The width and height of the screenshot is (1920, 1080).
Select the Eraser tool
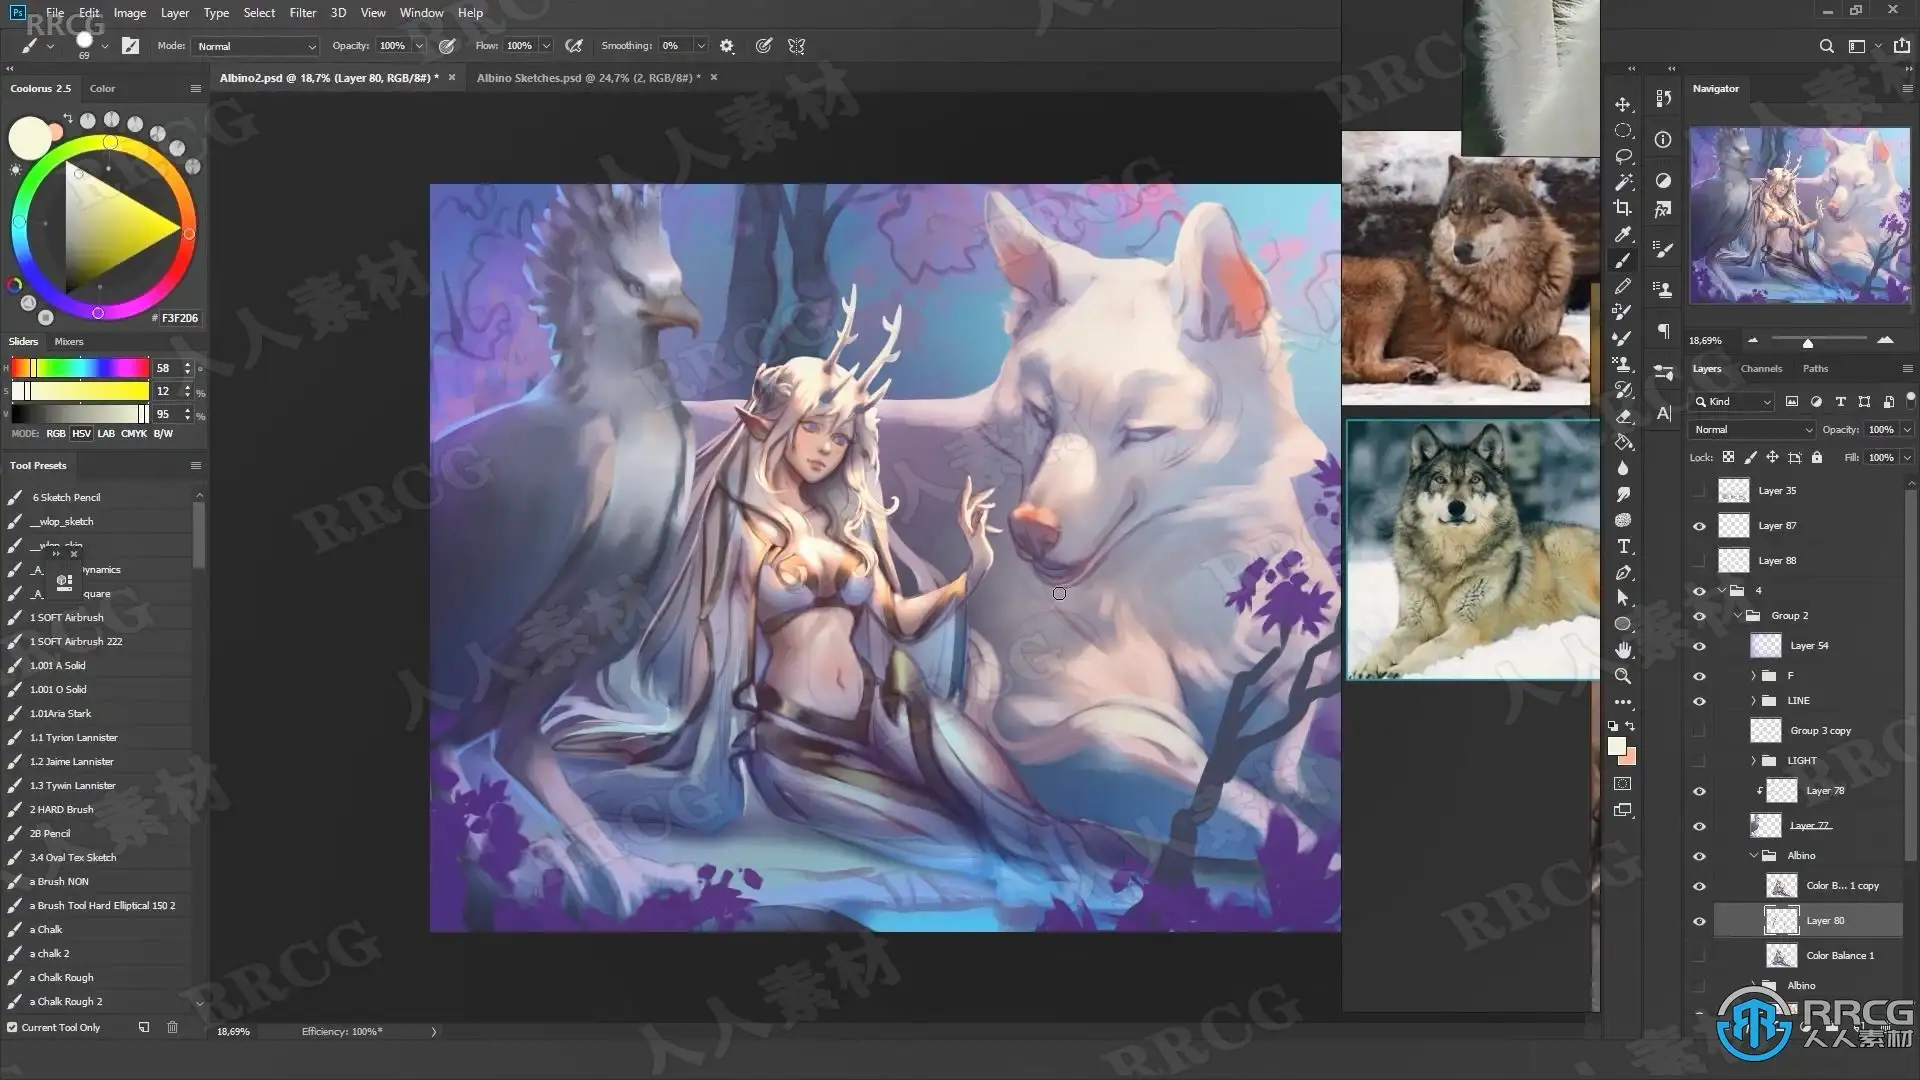tap(1623, 417)
